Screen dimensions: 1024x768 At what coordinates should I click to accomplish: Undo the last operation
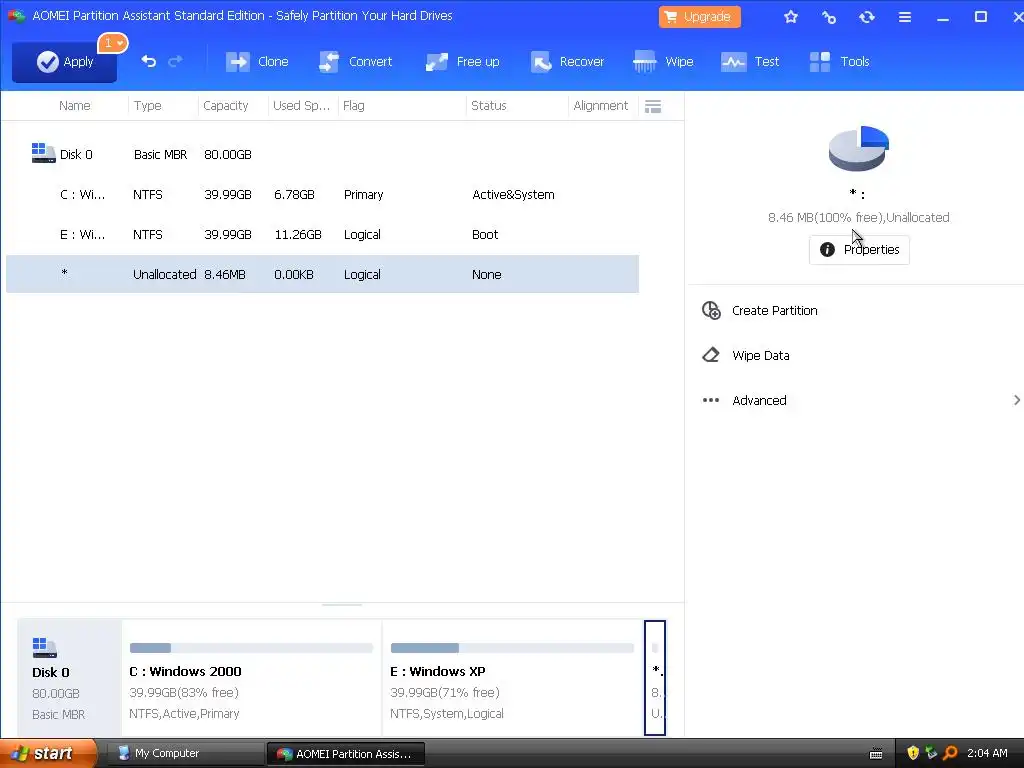point(149,61)
